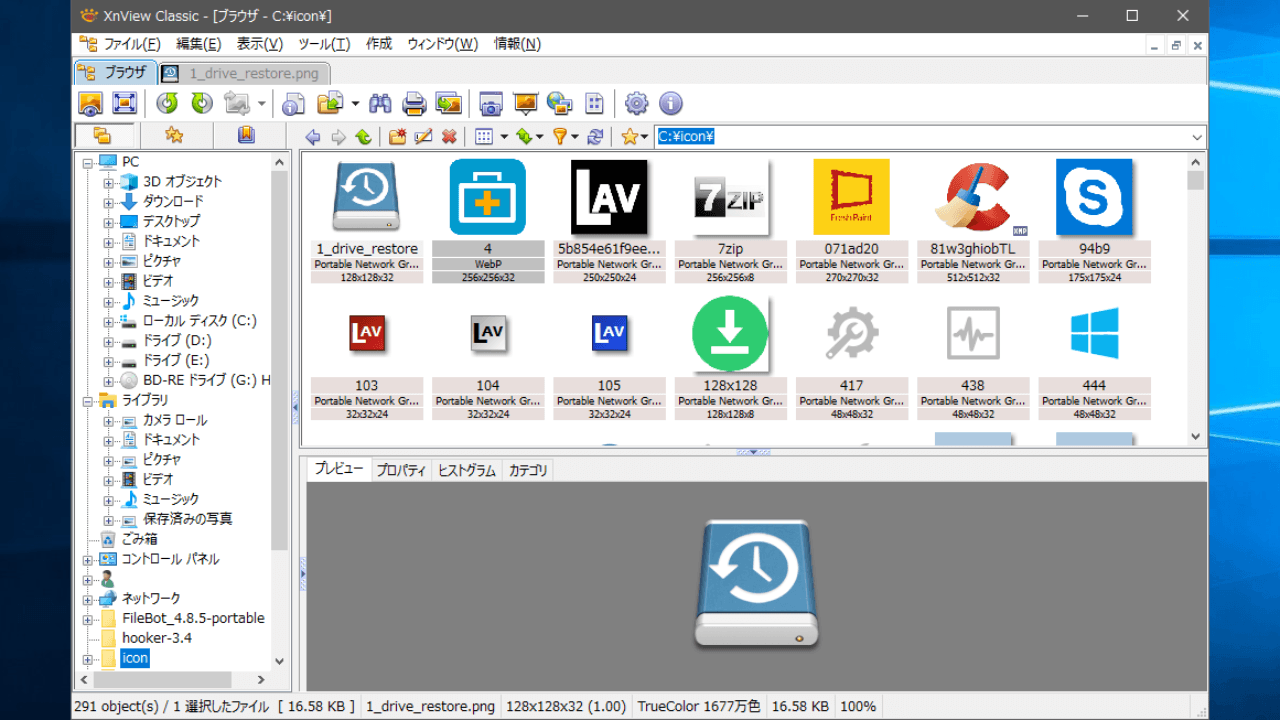Image resolution: width=1280 pixels, height=720 pixels.
Task: Switch to プロパティ tab
Action: [x=402, y=470]
